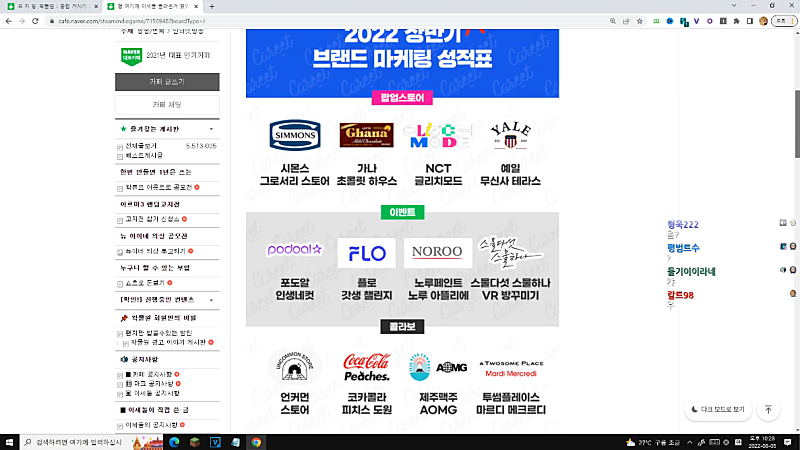Screen dimensions: 800x450
Task: Open Chrome from the taskbar
Action: 256,442
